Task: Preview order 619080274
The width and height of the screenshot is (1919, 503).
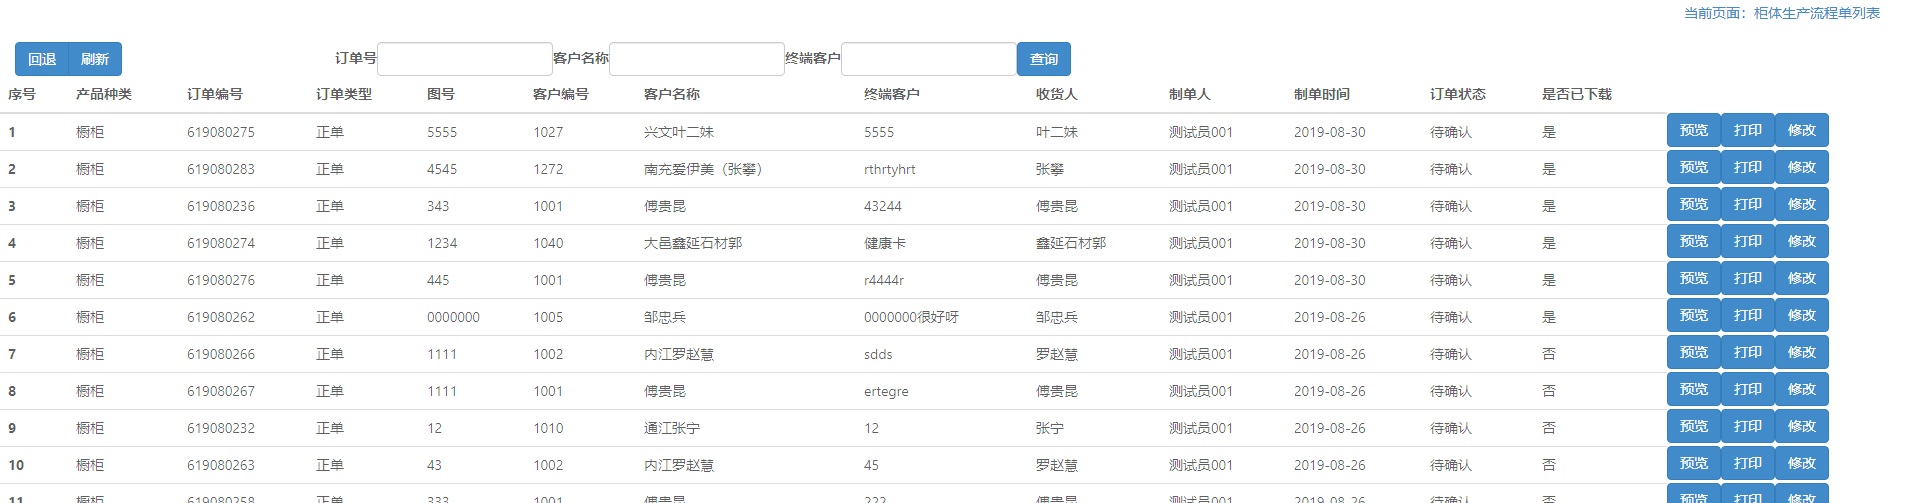Action: (x=1694, y=241)
